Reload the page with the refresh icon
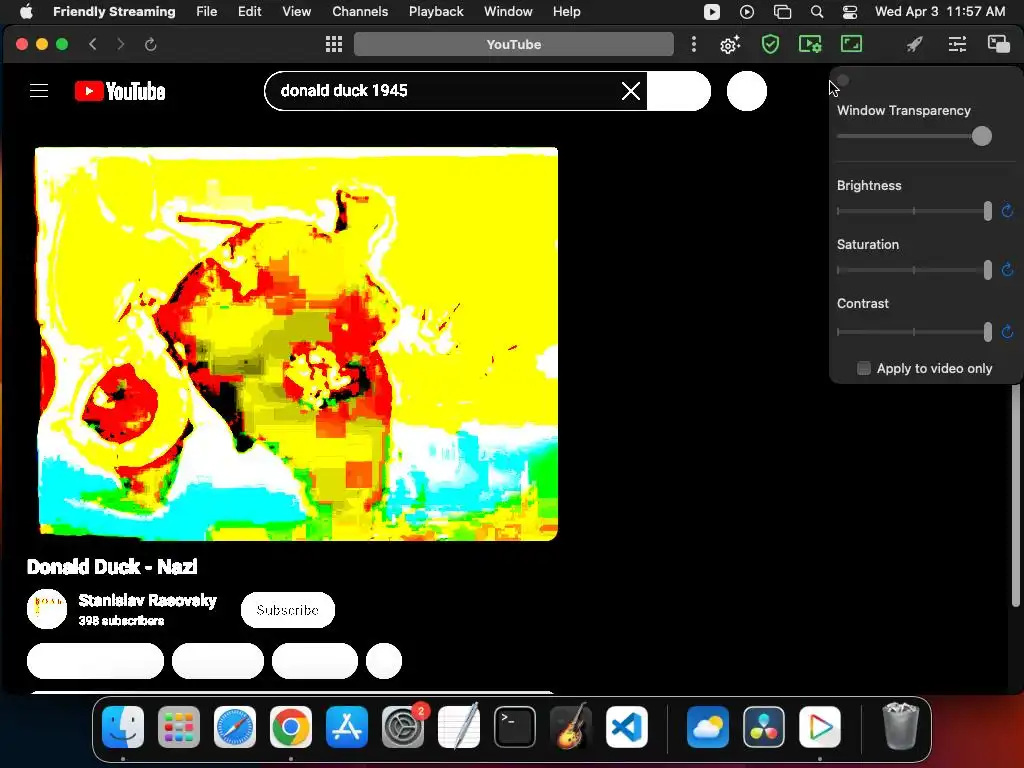The width and height of the screenshot is (1024, 768). pyautogui.click(x=150, y=44)
